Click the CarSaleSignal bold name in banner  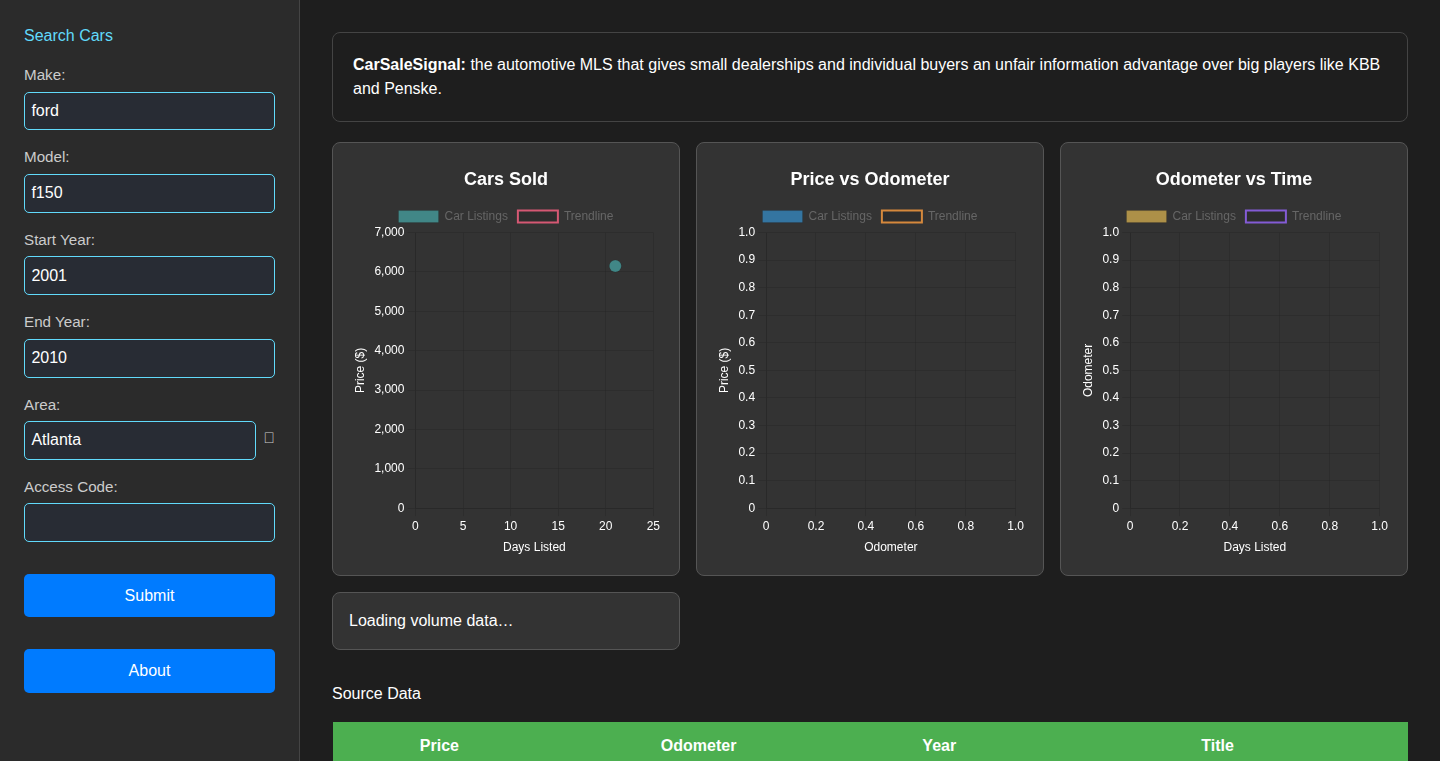pyautogui.click(x=409, y=64)
